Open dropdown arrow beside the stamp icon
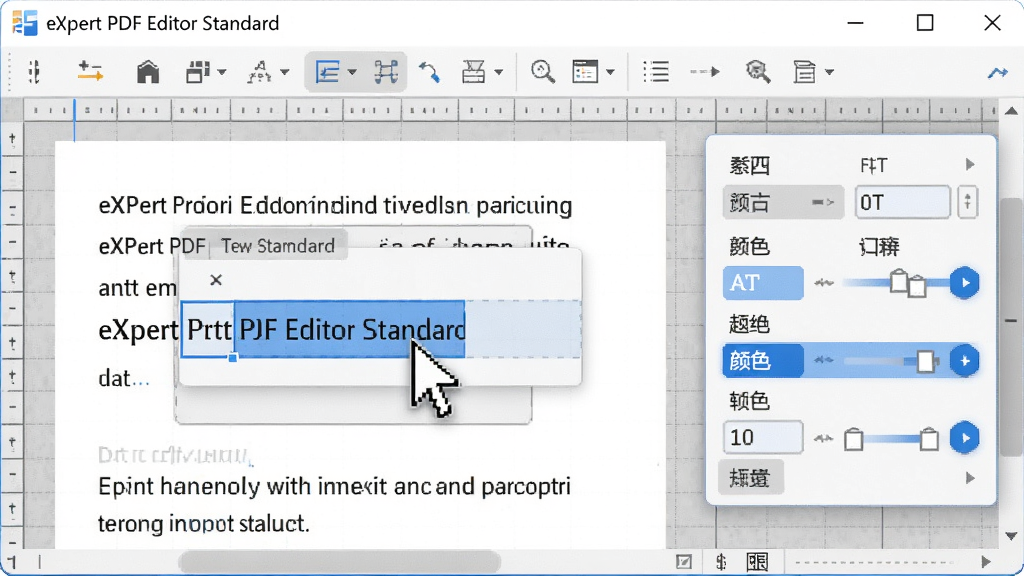Image resolution: width=1024 pixels, height=576 pixels. tap(498, 72)
